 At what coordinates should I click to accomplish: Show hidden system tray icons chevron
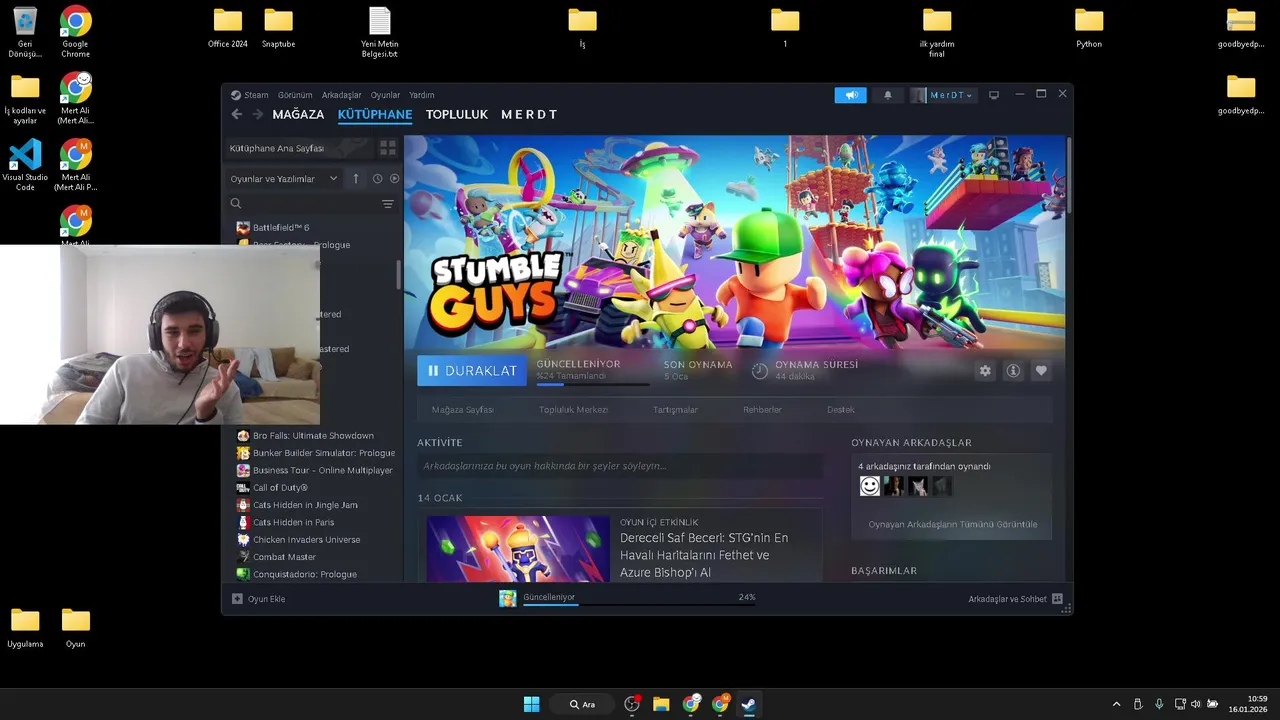click(x=1117, y=704)
